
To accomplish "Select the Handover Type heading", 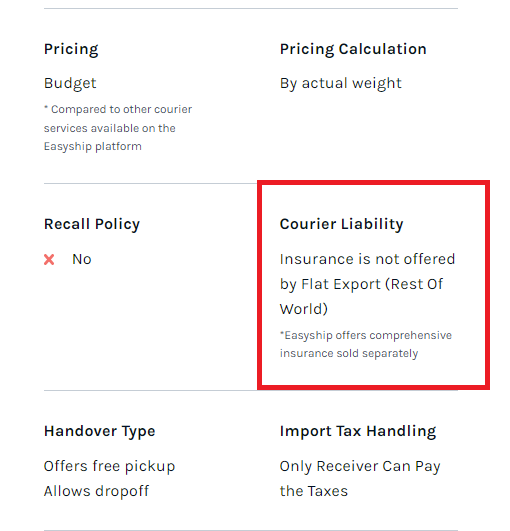I will coord(100,431).
